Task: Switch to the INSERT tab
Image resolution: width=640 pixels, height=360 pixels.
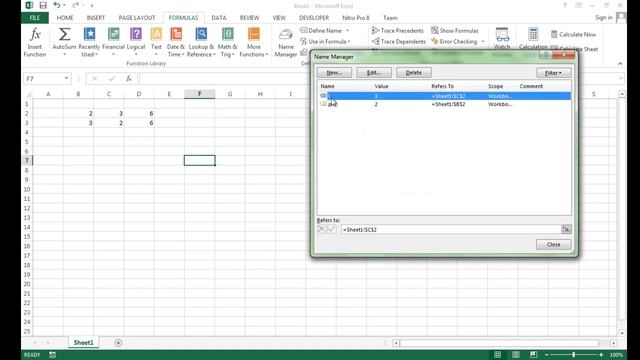Action: tap(96, 18)
